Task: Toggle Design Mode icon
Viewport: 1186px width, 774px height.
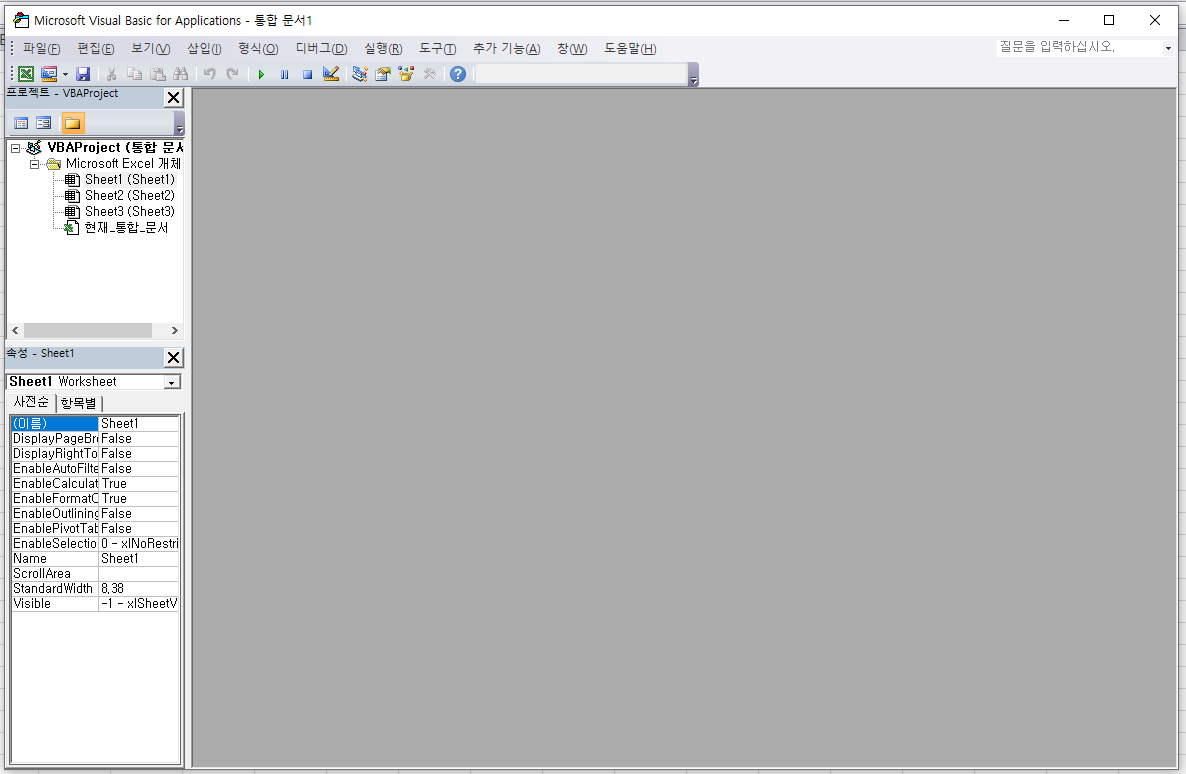Action: [331, 74]
